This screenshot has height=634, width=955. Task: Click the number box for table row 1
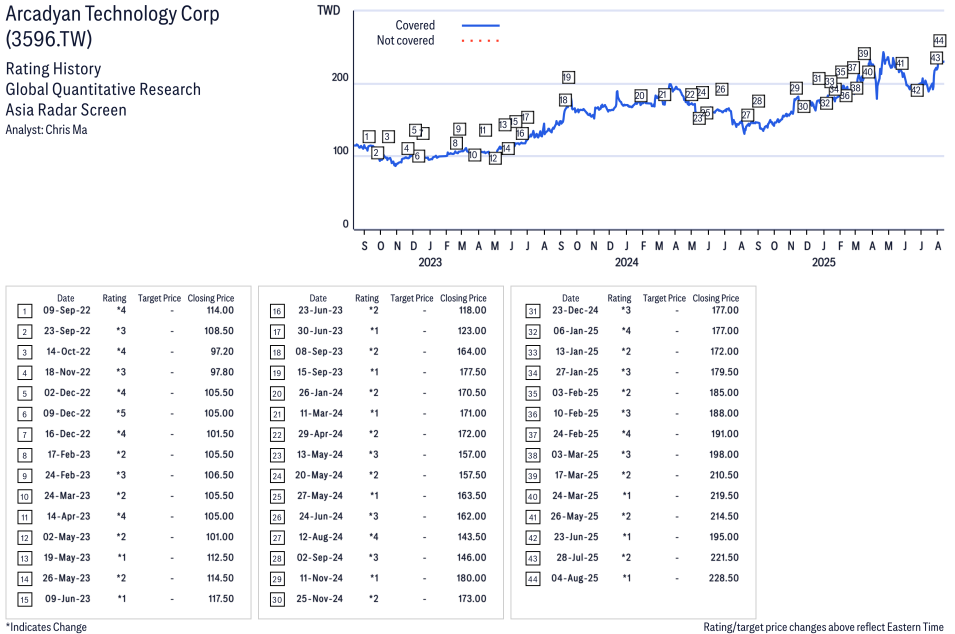coord(24,311)
